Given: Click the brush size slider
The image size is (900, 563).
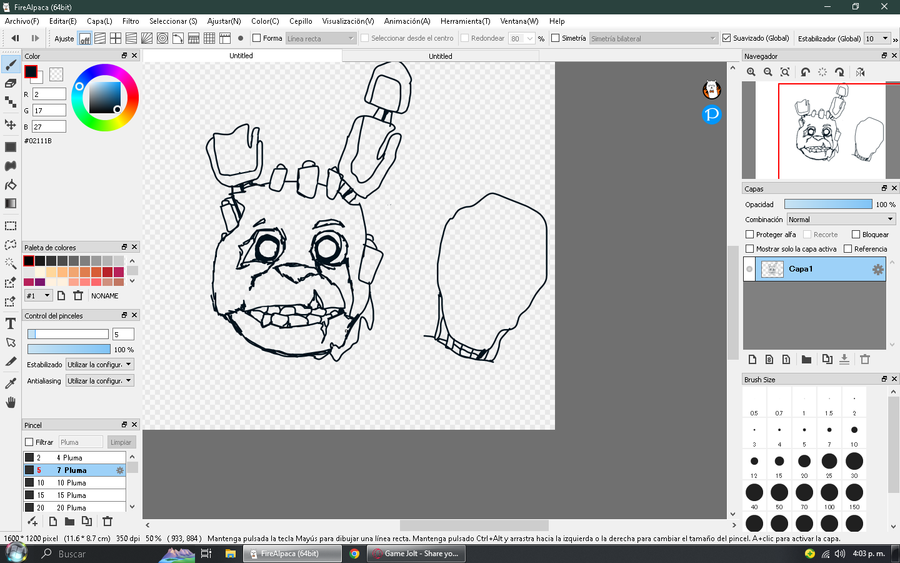Looking at the screenshot, I should pos(68,334).
